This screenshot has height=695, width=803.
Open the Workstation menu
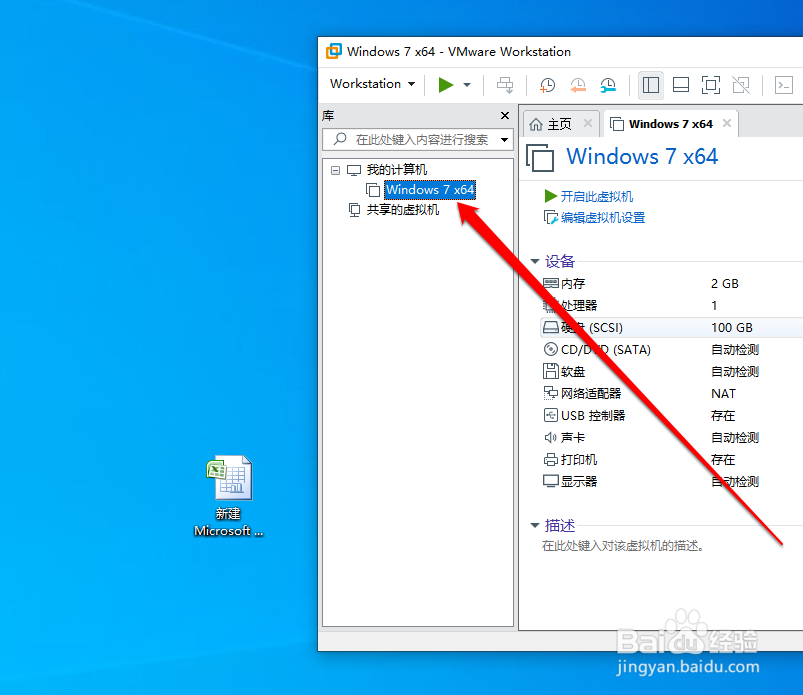click(x=372, y=84)
